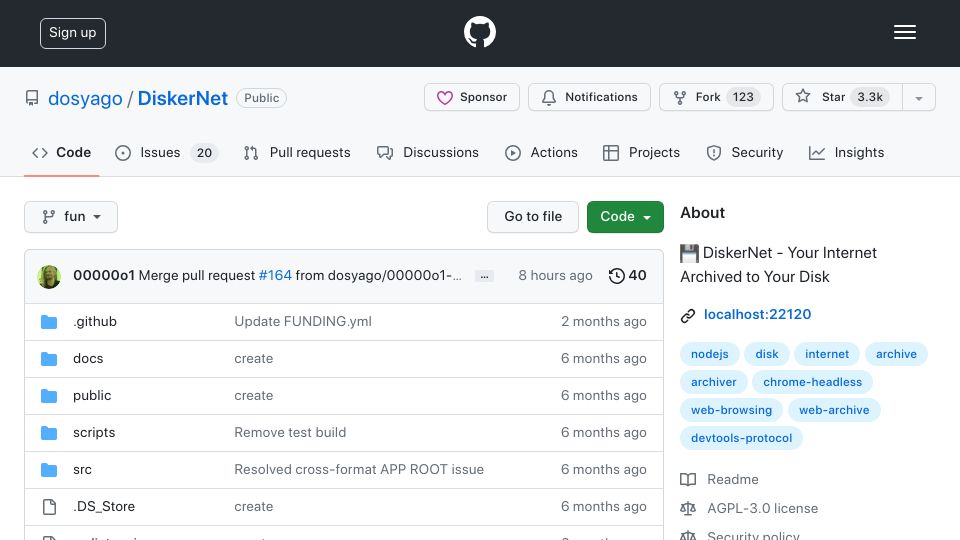The image size is (960, 540).
Task: Click the '8 hours ago' commit timestamp
Action: pyautogui.click(x=555, y=276)
